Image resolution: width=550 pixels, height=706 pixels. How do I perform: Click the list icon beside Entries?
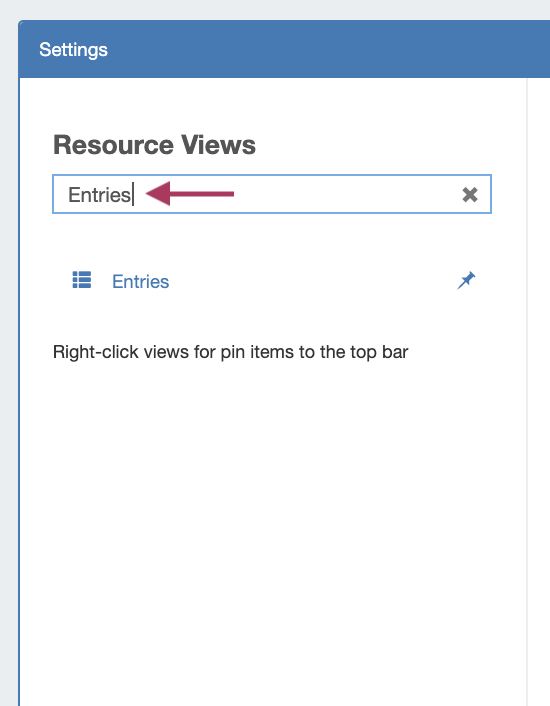[x=82, y=280]
